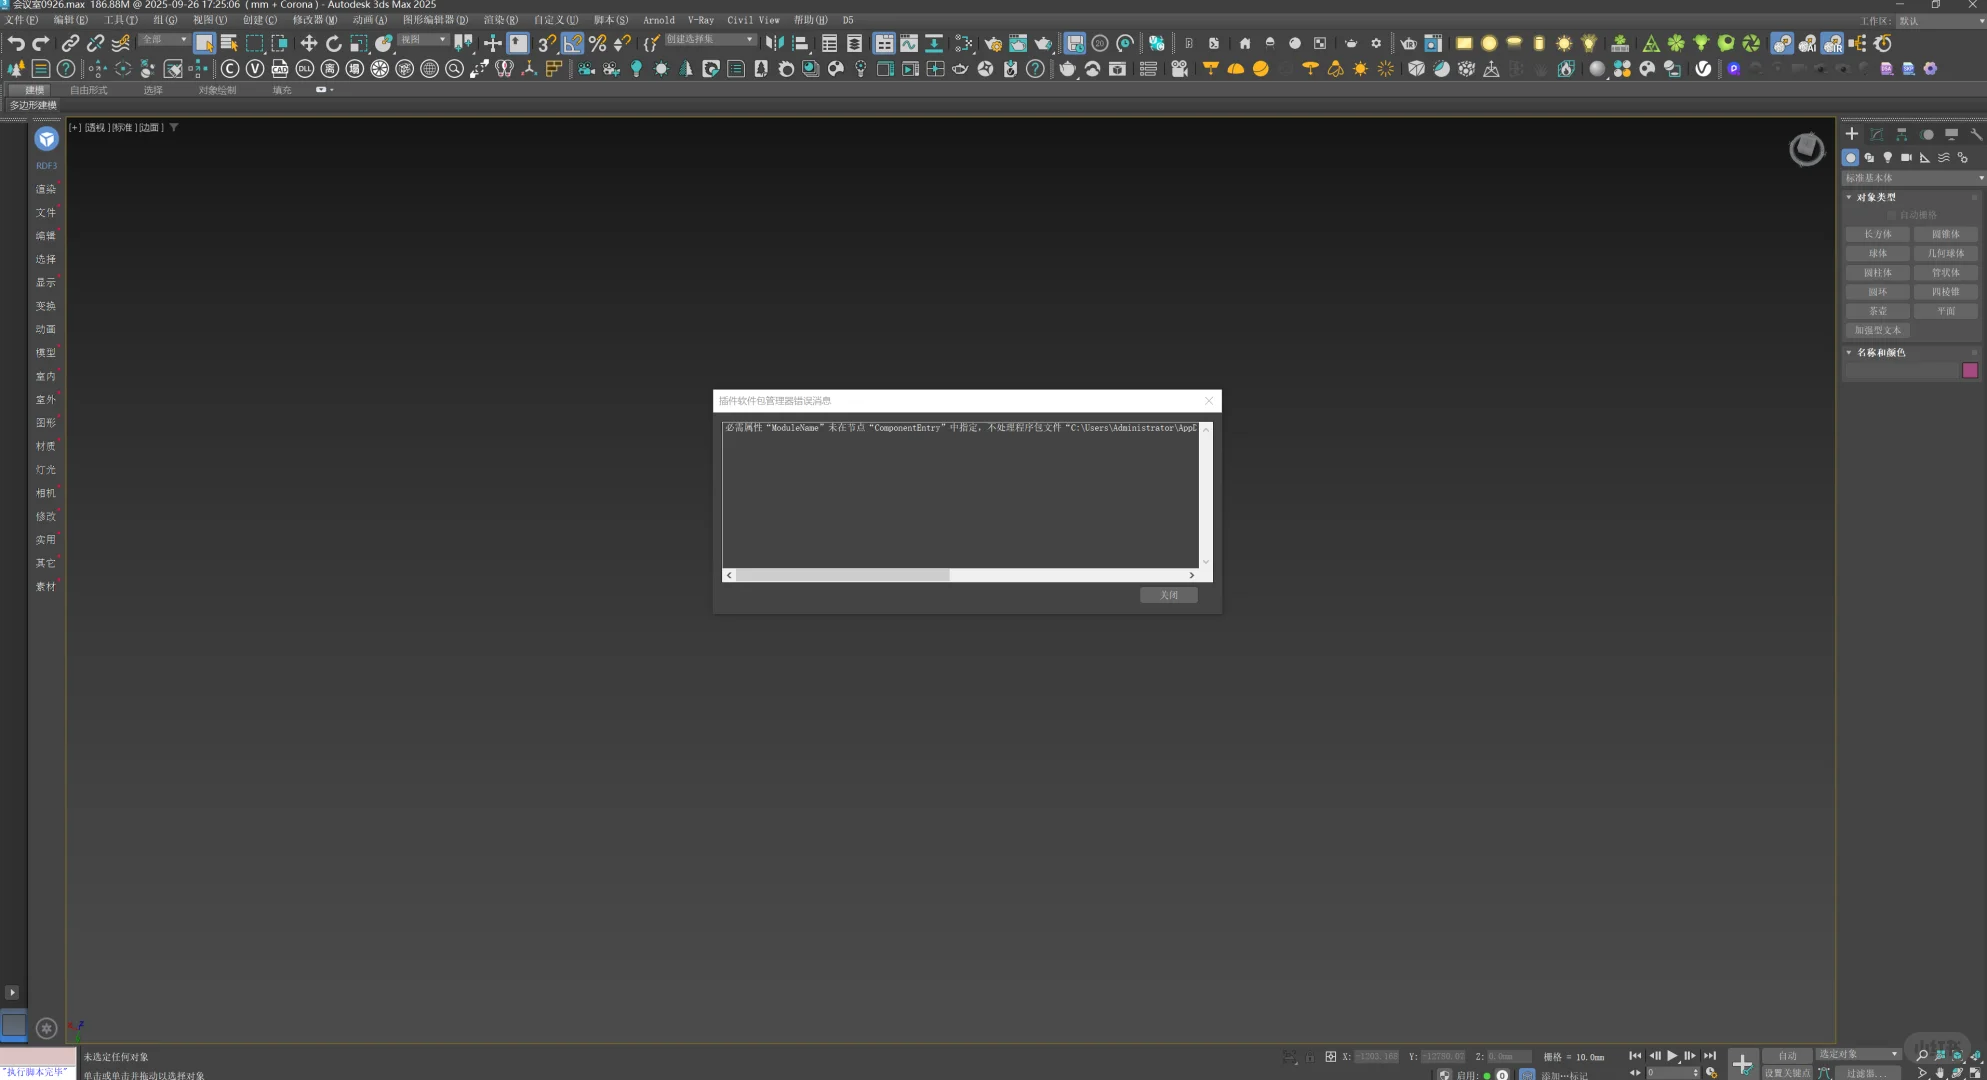Switch to the Lights category in Create panel
This screenshot has height=1080, width=1987.
pos(1888,158)
